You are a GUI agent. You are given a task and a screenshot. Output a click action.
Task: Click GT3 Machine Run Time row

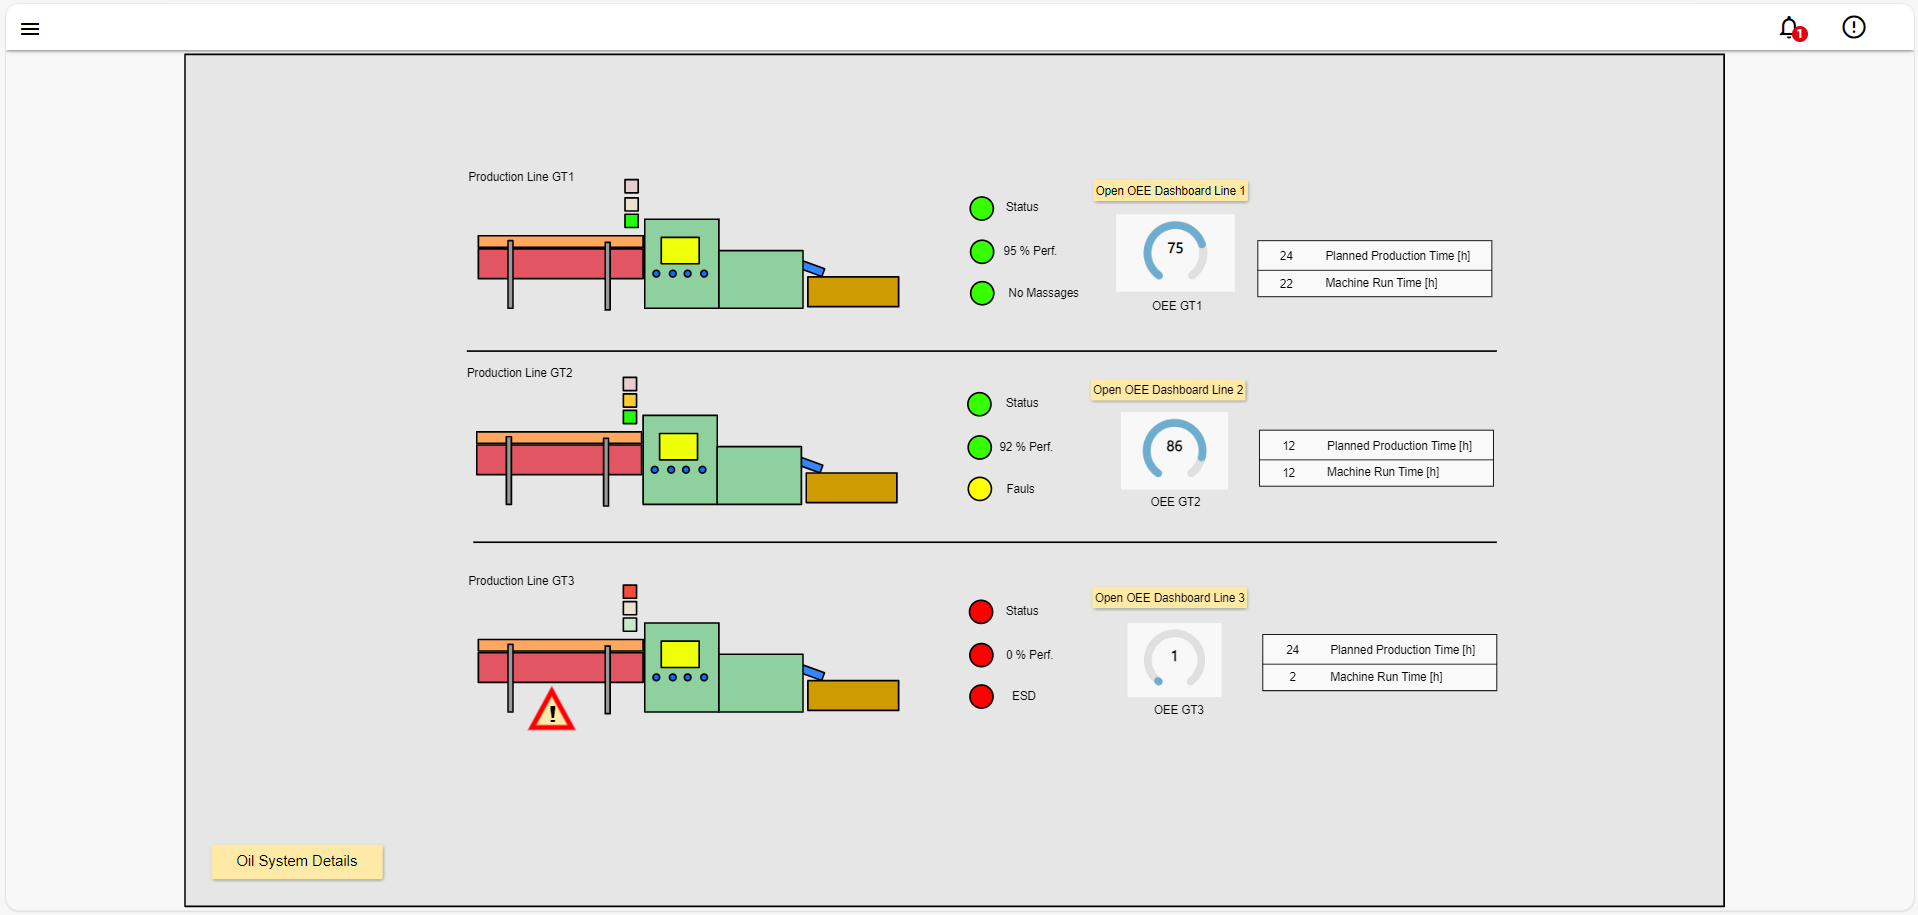pyautogui.click(x=1378, y=677)
